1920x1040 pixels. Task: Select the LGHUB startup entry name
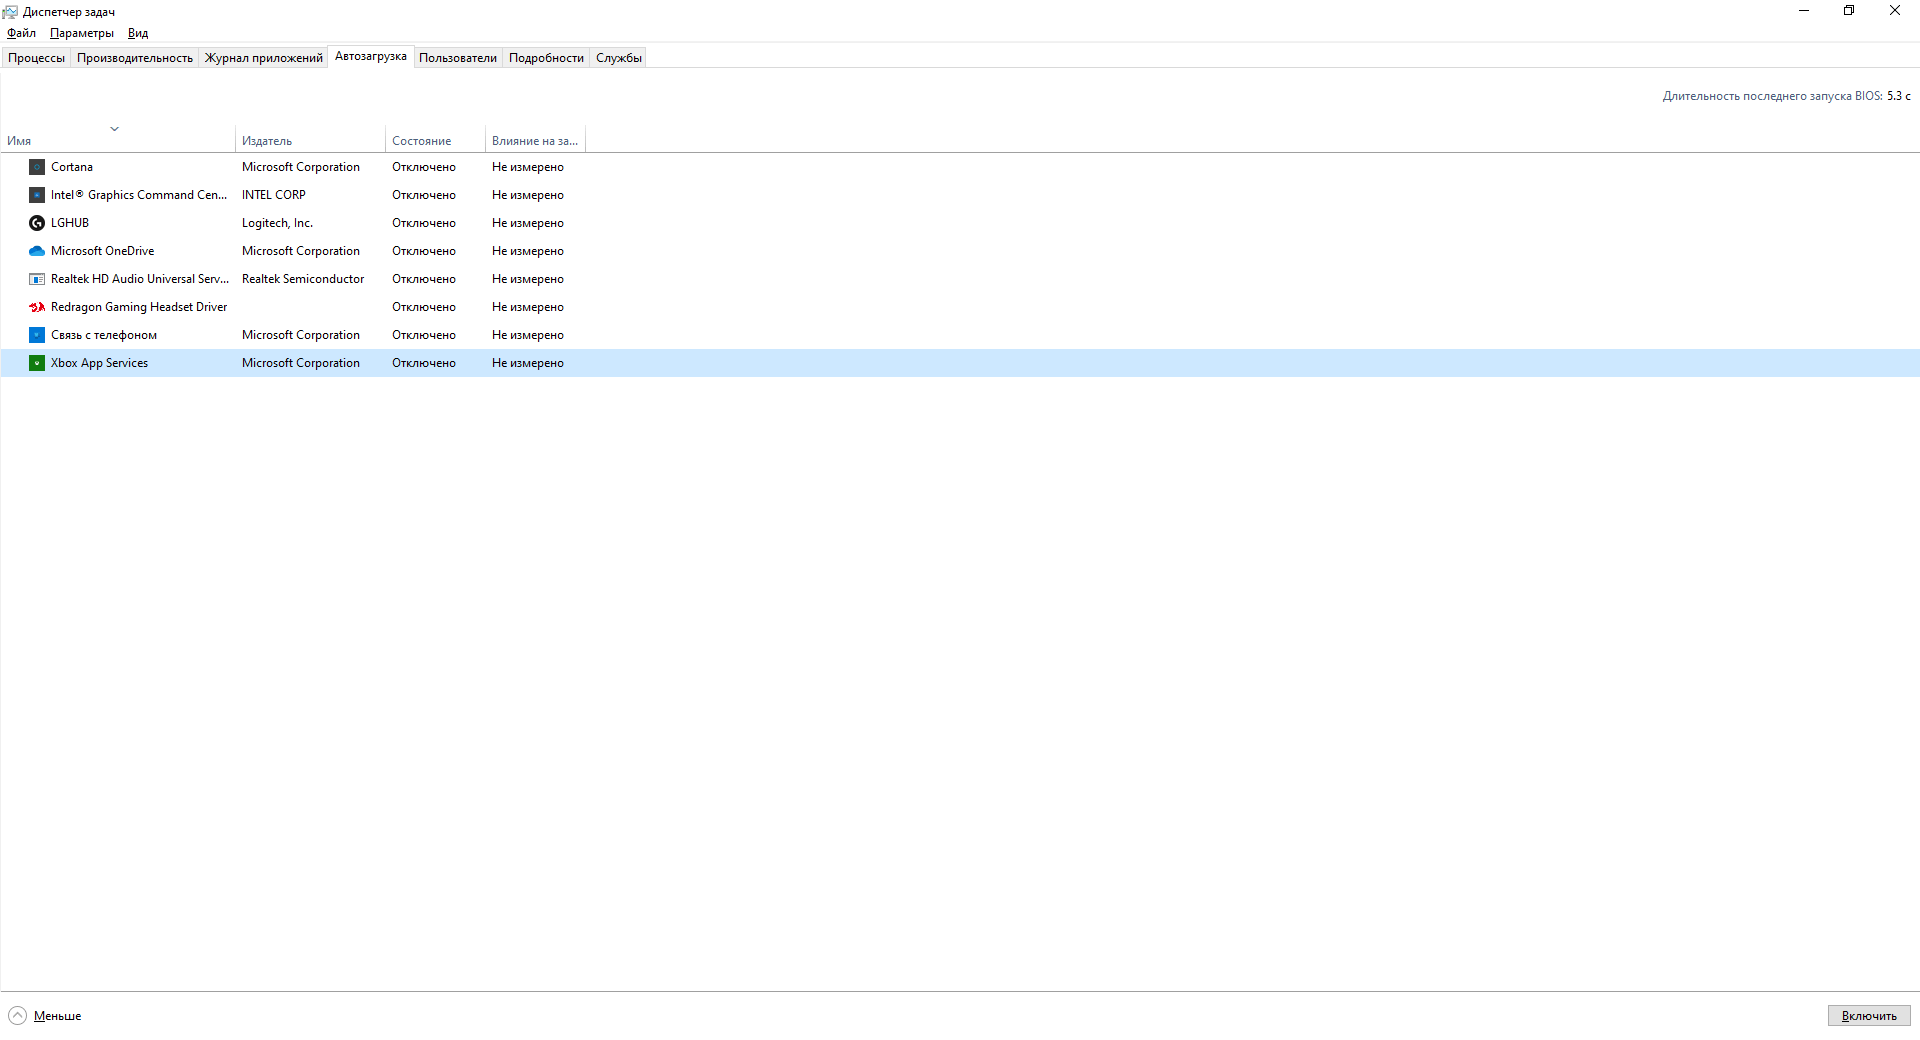coord(70,223)
